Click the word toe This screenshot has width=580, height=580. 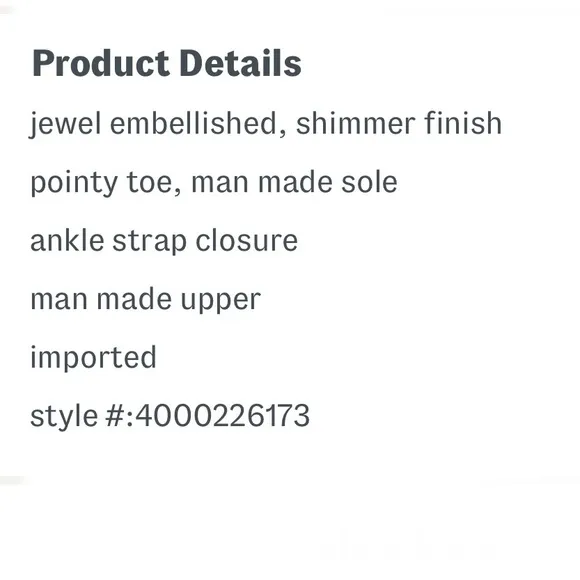click(149, 183)
